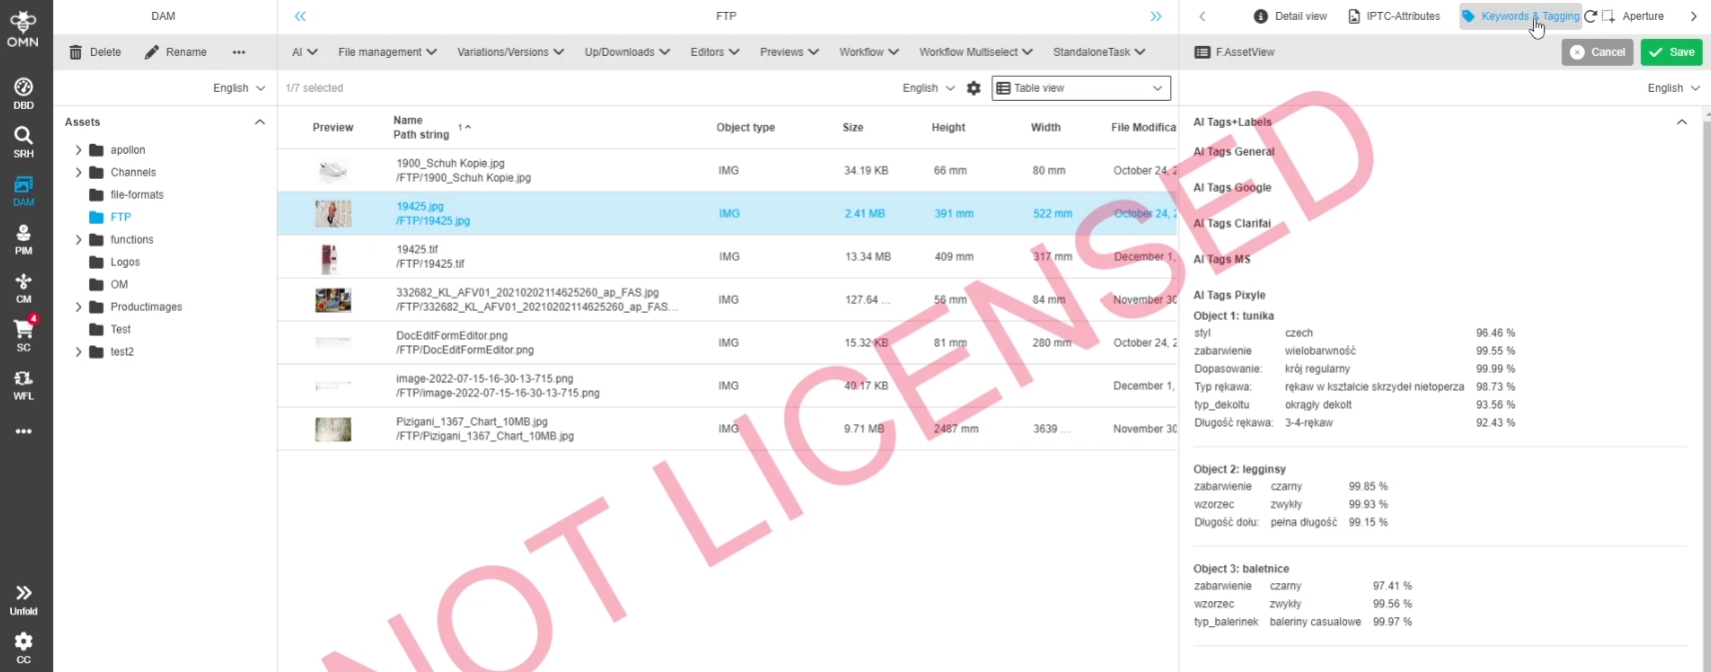Open the AI menu
This screenshot has height=672, width=1711.
(304, 52)
